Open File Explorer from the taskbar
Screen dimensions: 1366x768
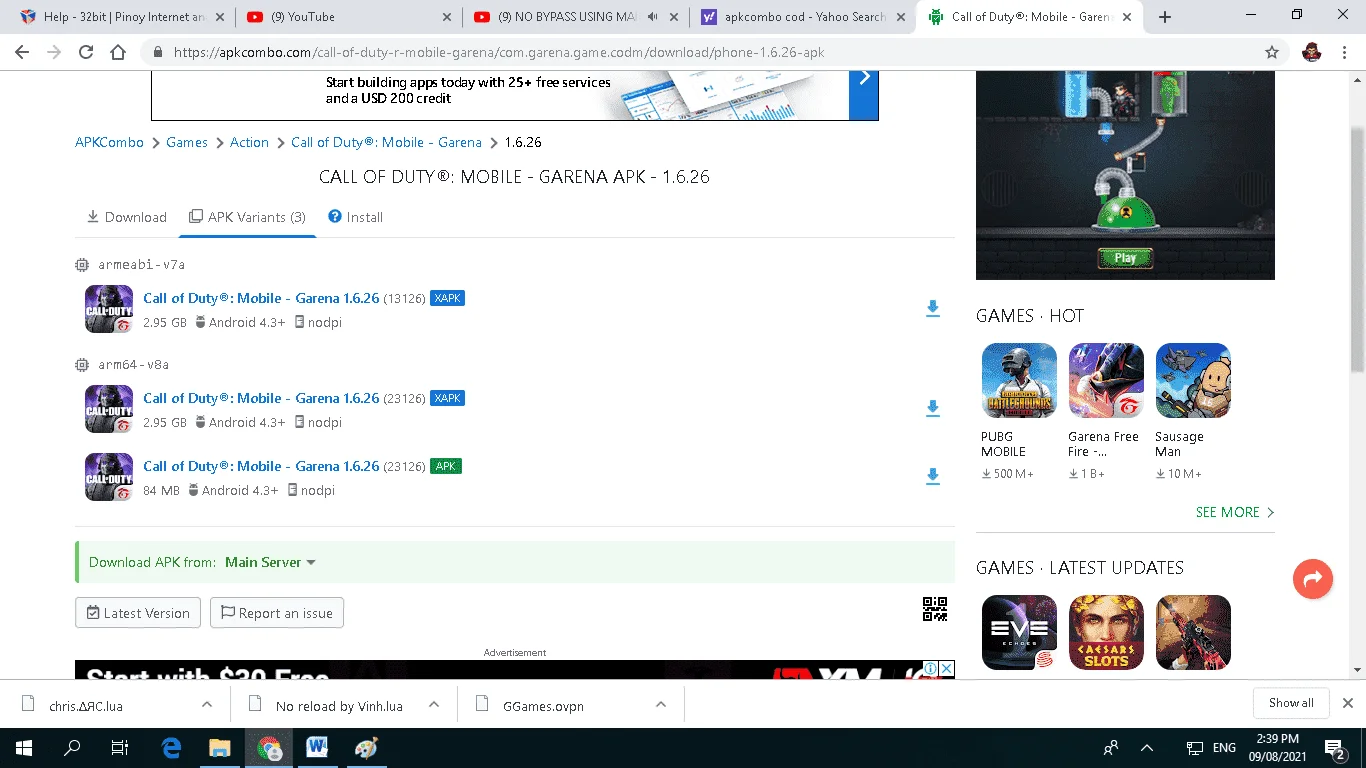click(x=220, y=748)
